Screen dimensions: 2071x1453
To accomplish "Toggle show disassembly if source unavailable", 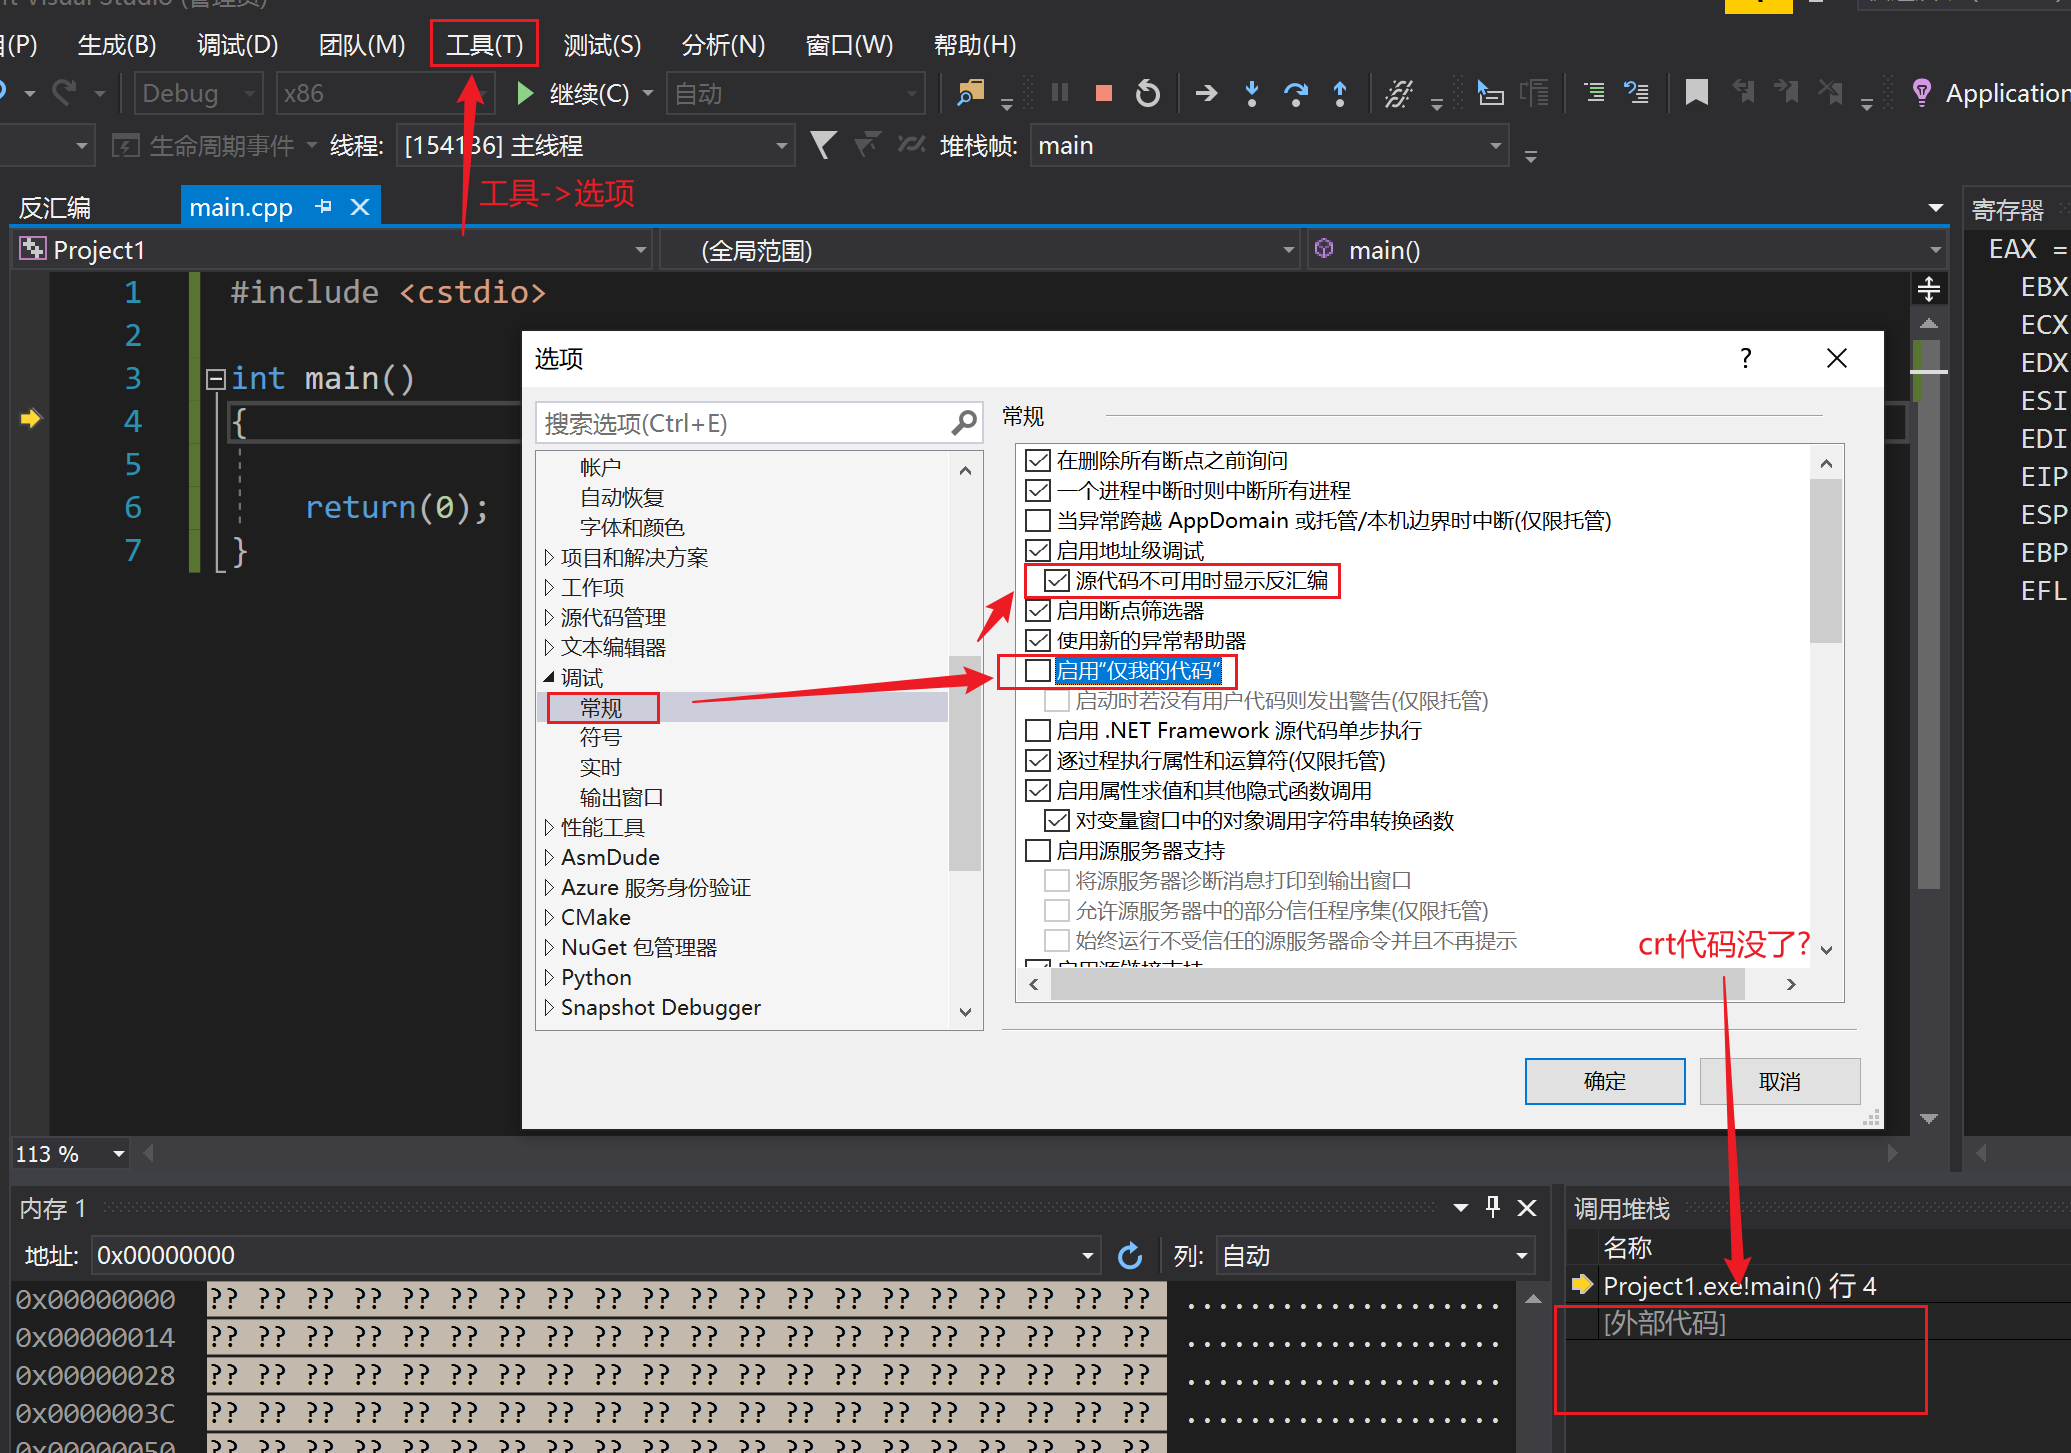I will 1057,581.
